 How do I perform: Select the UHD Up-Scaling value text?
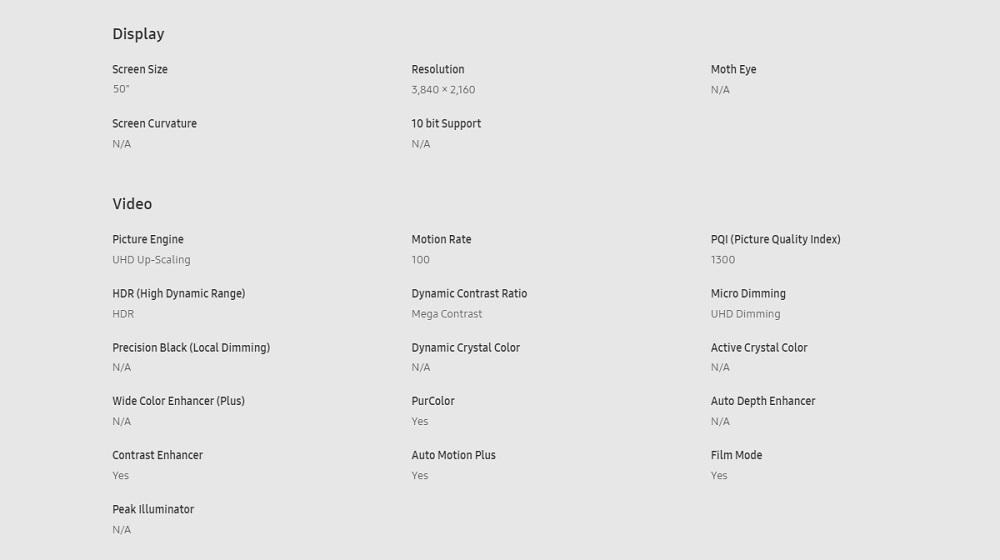pos(151,260)
